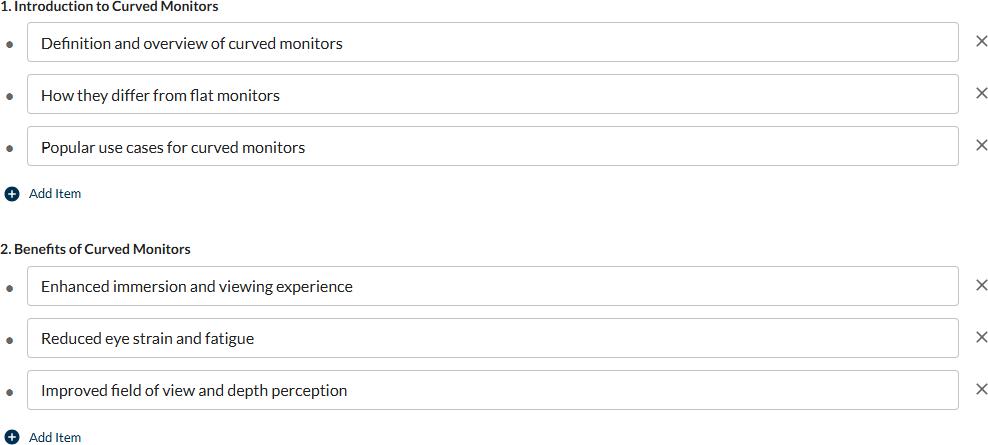Remove the 'Popular use cases' item with X
The width and height of the screenshot is (988, 445).
pyautogui.click(x=981, y=146)
